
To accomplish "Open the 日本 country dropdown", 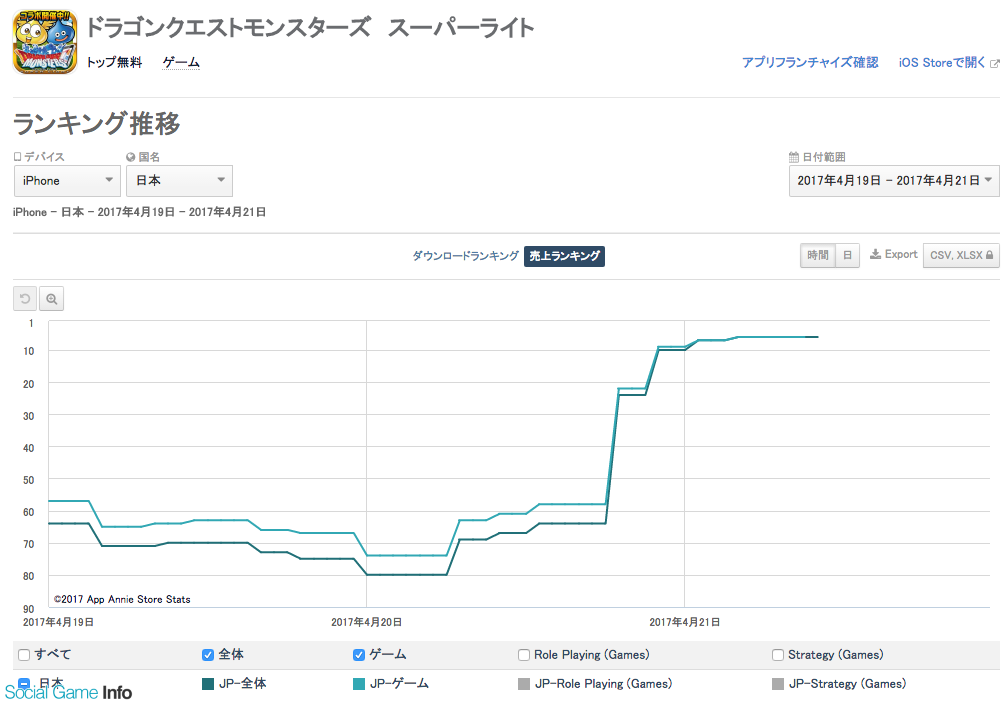I will pyautogui.click(x=179, y=181).
